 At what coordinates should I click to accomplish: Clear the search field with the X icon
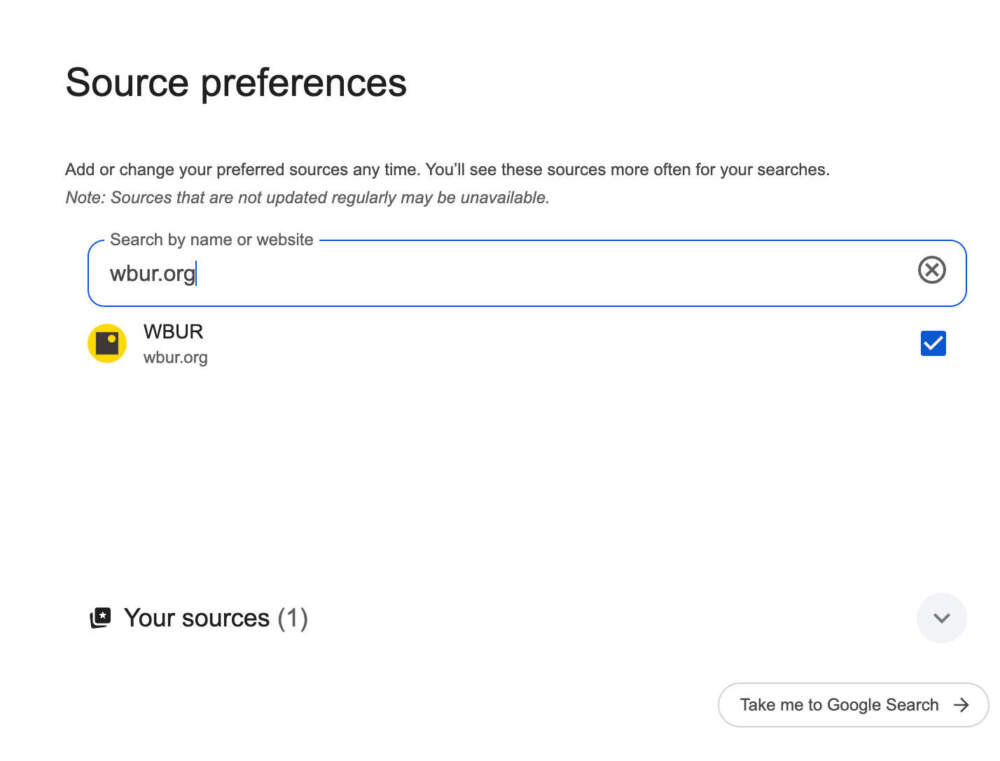click(x=931, y=270)
